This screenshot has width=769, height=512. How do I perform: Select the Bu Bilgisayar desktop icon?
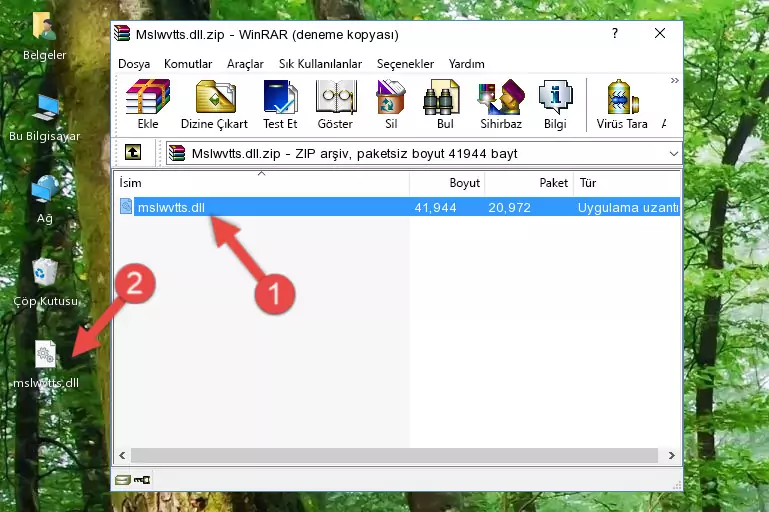point(44,118)
